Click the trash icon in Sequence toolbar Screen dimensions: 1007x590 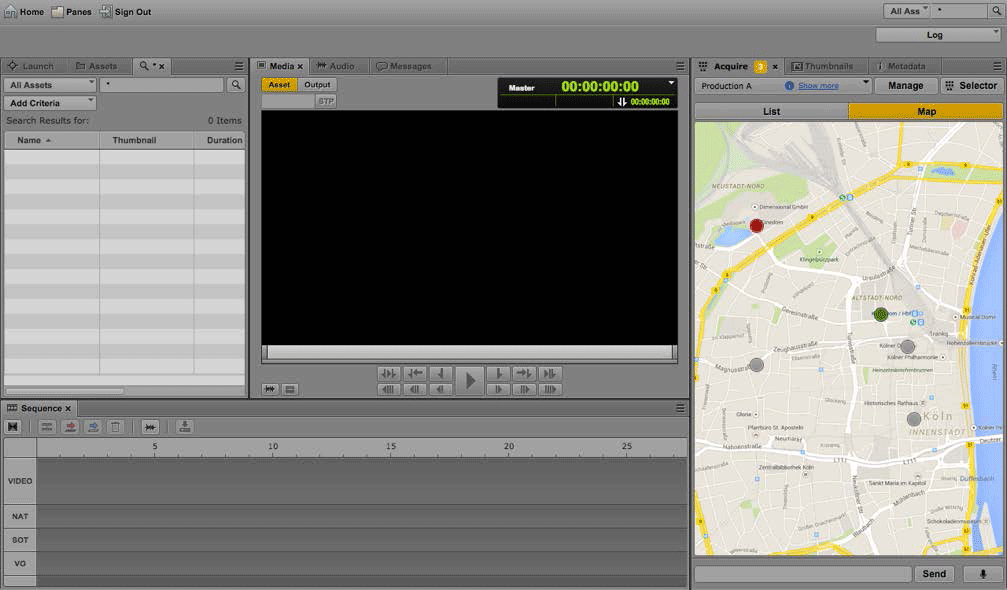116,427
